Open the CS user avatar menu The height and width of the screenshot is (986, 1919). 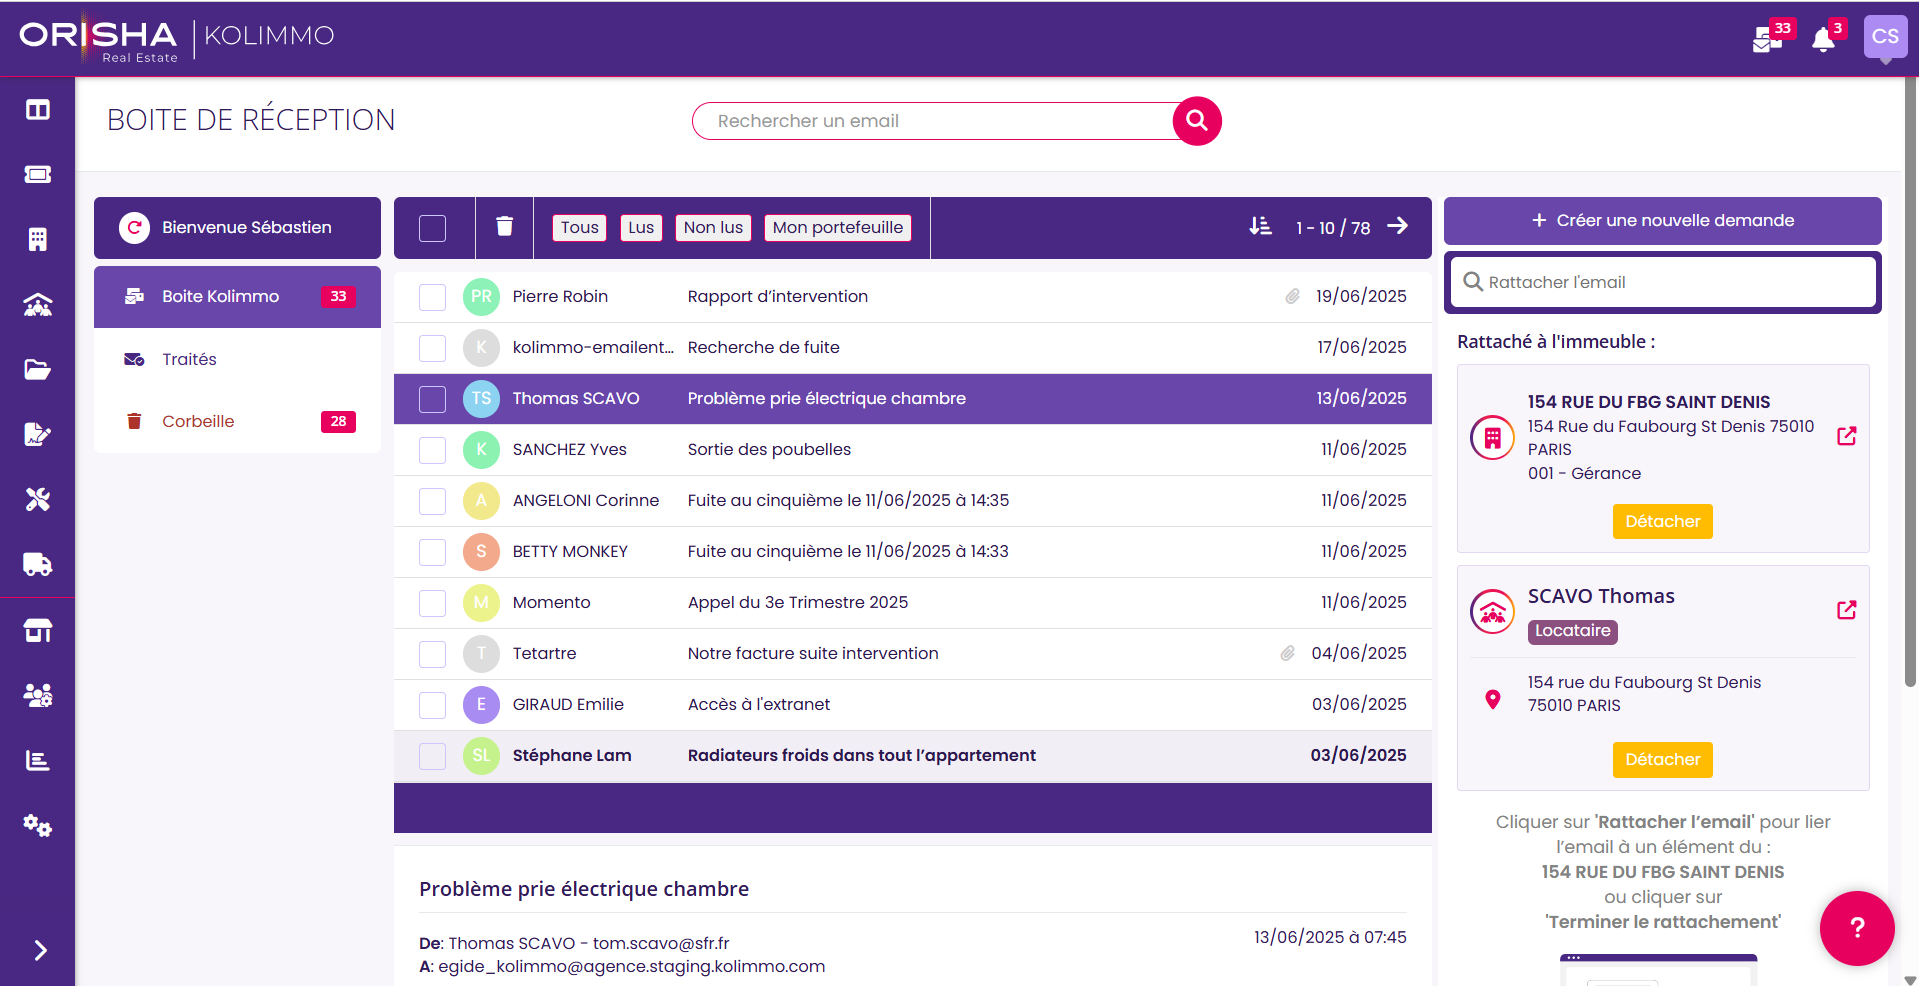tap(1885, 38)
